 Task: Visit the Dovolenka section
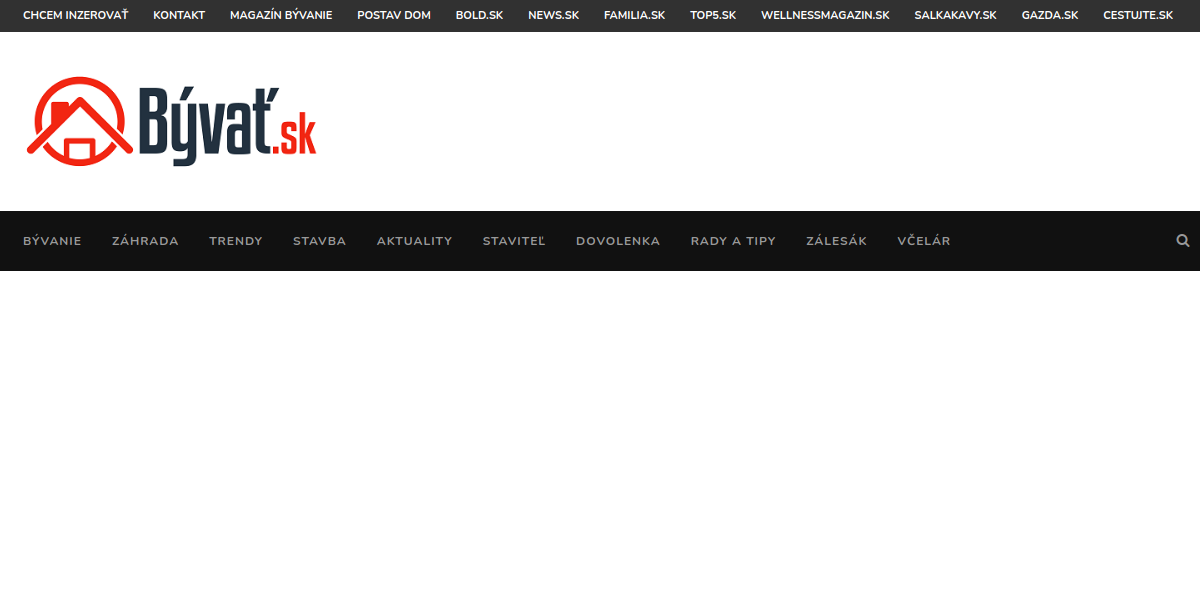[x=618, y=241]
